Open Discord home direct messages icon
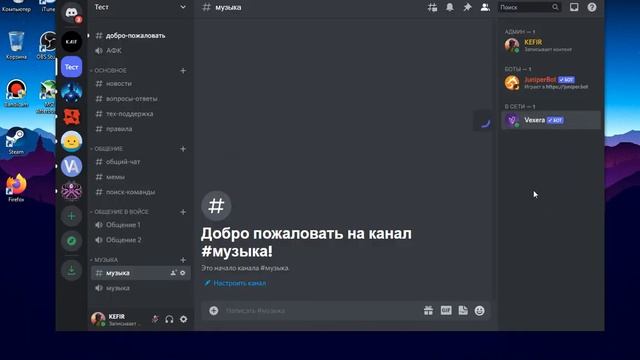The height and width of the screenshot is (360, 640). (x=71, y=12)
